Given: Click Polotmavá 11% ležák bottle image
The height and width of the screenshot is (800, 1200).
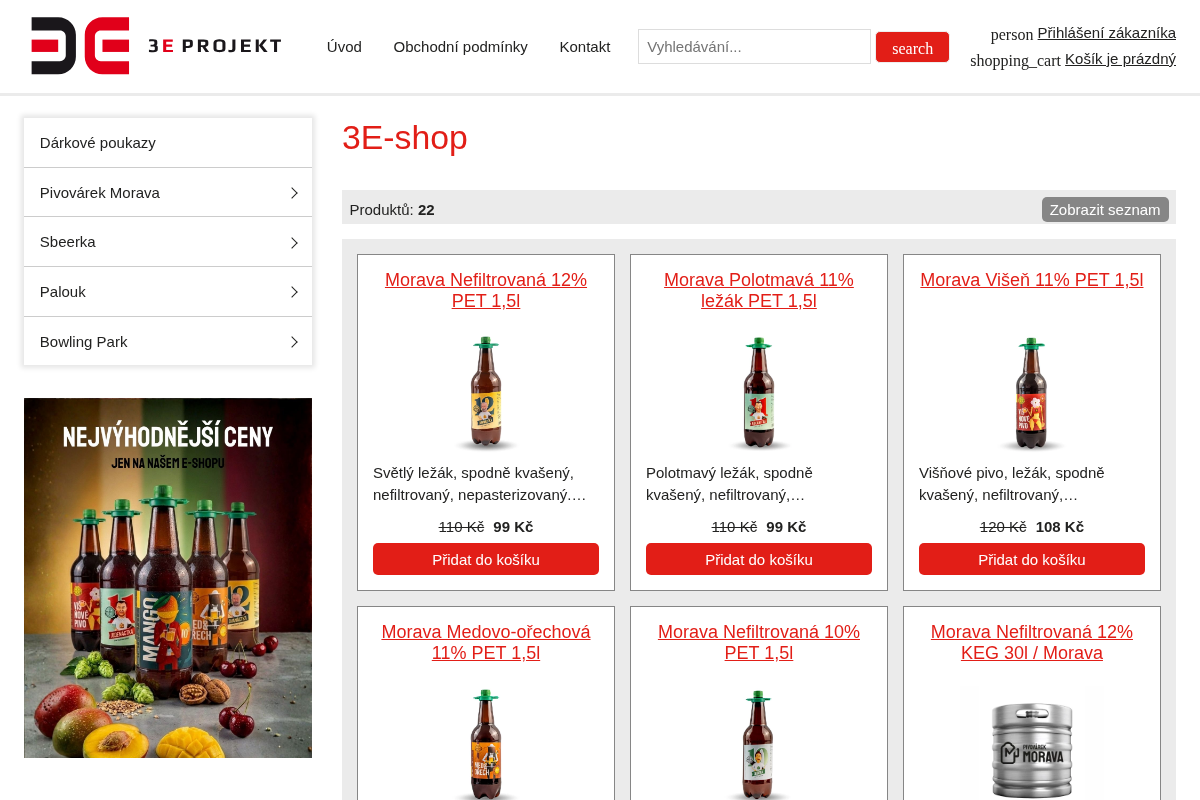Looking at the screenshot, I should click(x=759, y=393).
